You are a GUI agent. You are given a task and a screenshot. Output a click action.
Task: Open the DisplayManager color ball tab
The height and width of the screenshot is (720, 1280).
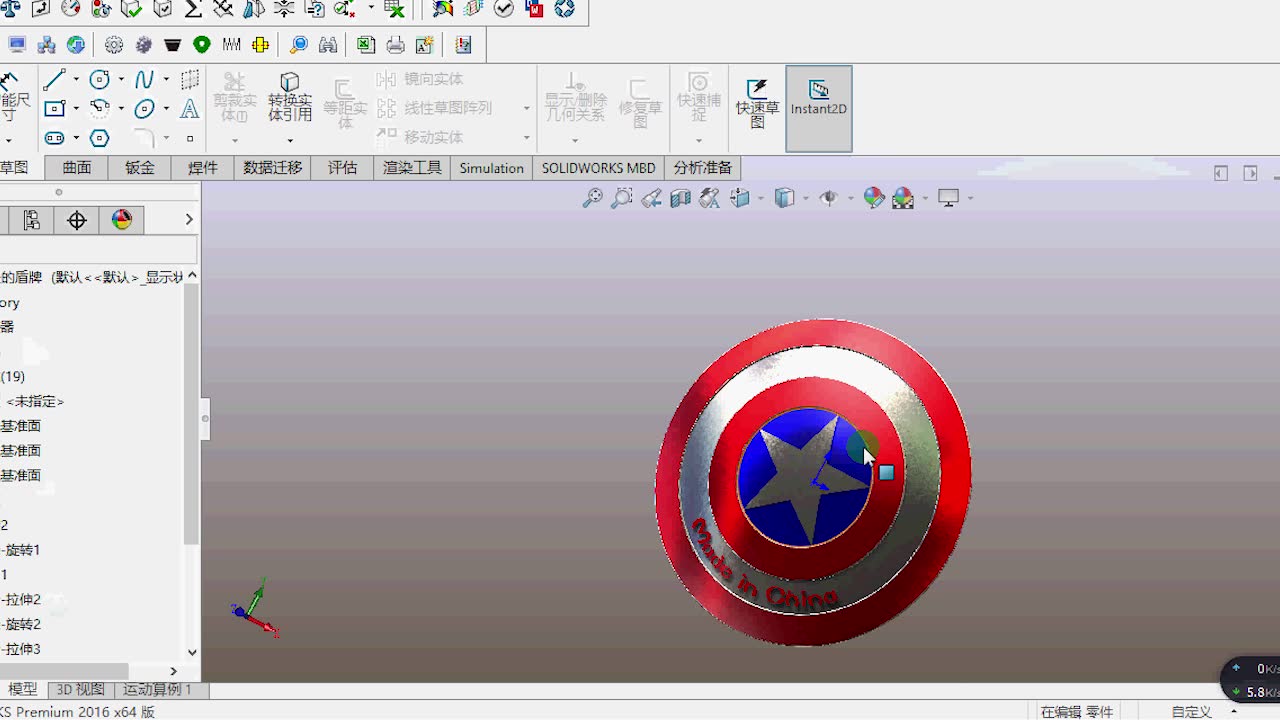coord(122,220)
